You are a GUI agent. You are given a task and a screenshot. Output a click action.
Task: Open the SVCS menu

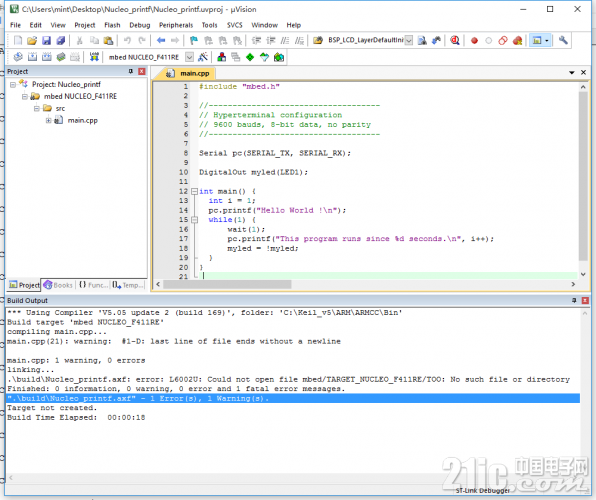coord(235,25)
